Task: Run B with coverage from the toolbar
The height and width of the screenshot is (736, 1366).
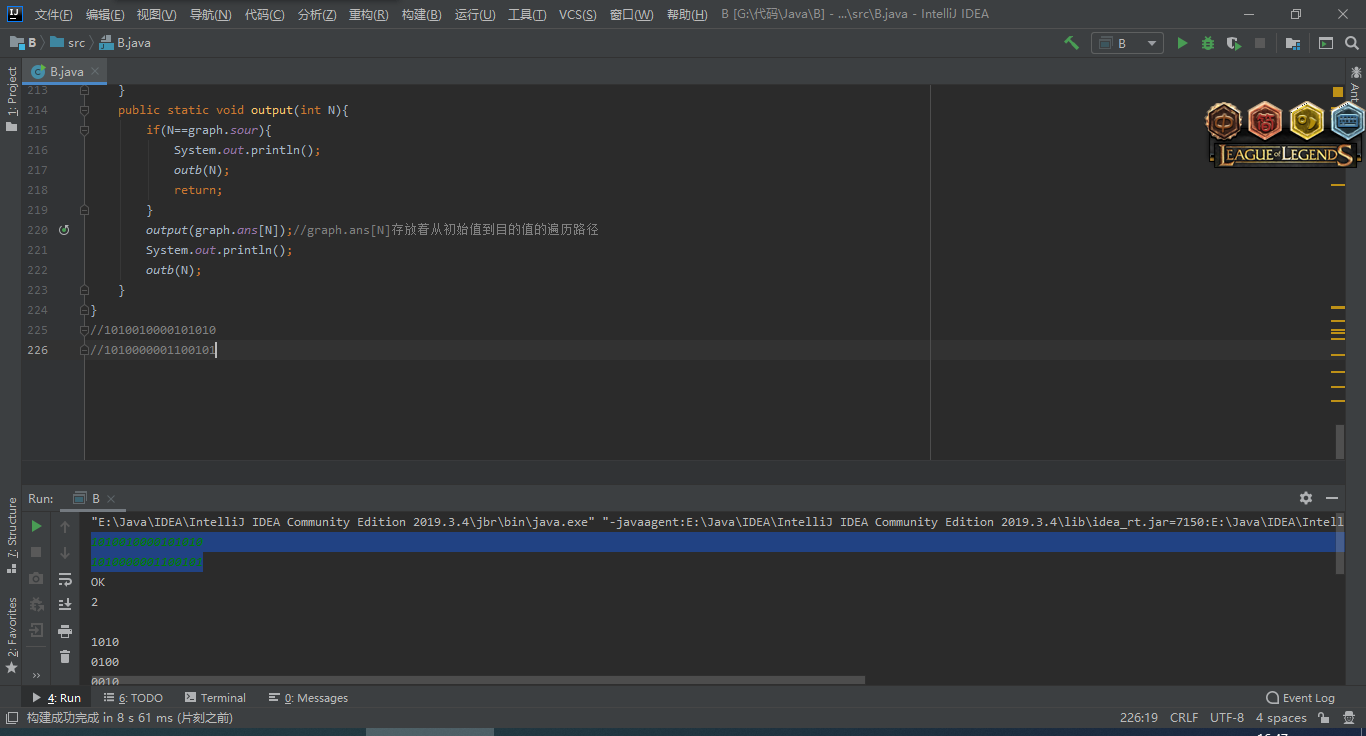Action: (1234, 43)
